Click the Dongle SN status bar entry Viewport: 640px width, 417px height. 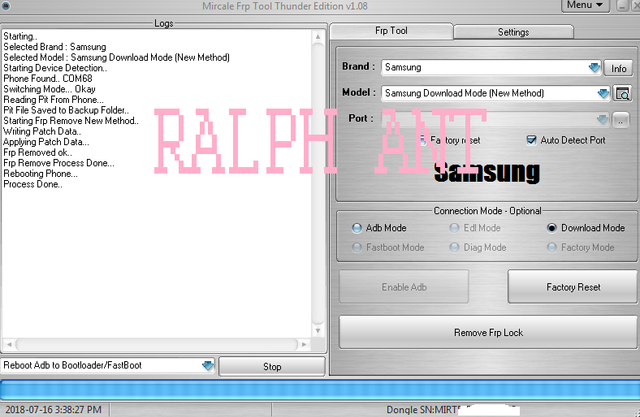point(453,410)
